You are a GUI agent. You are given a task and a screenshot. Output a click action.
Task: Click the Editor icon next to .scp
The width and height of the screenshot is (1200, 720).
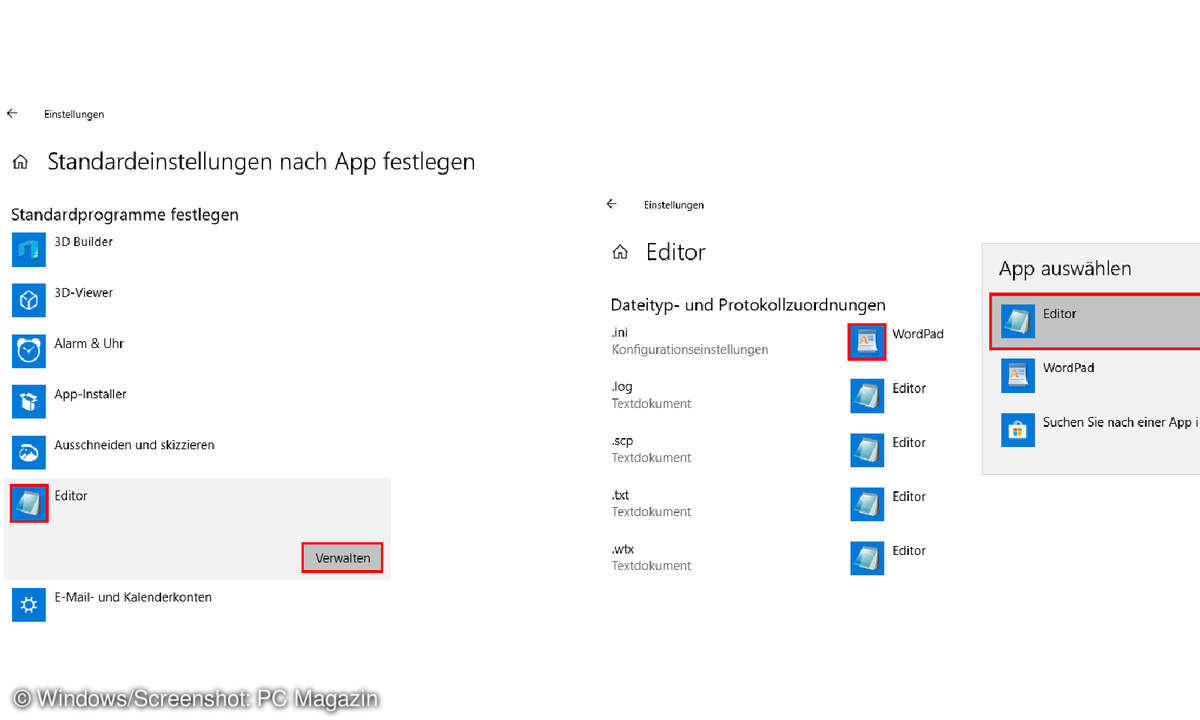(867, 449)
